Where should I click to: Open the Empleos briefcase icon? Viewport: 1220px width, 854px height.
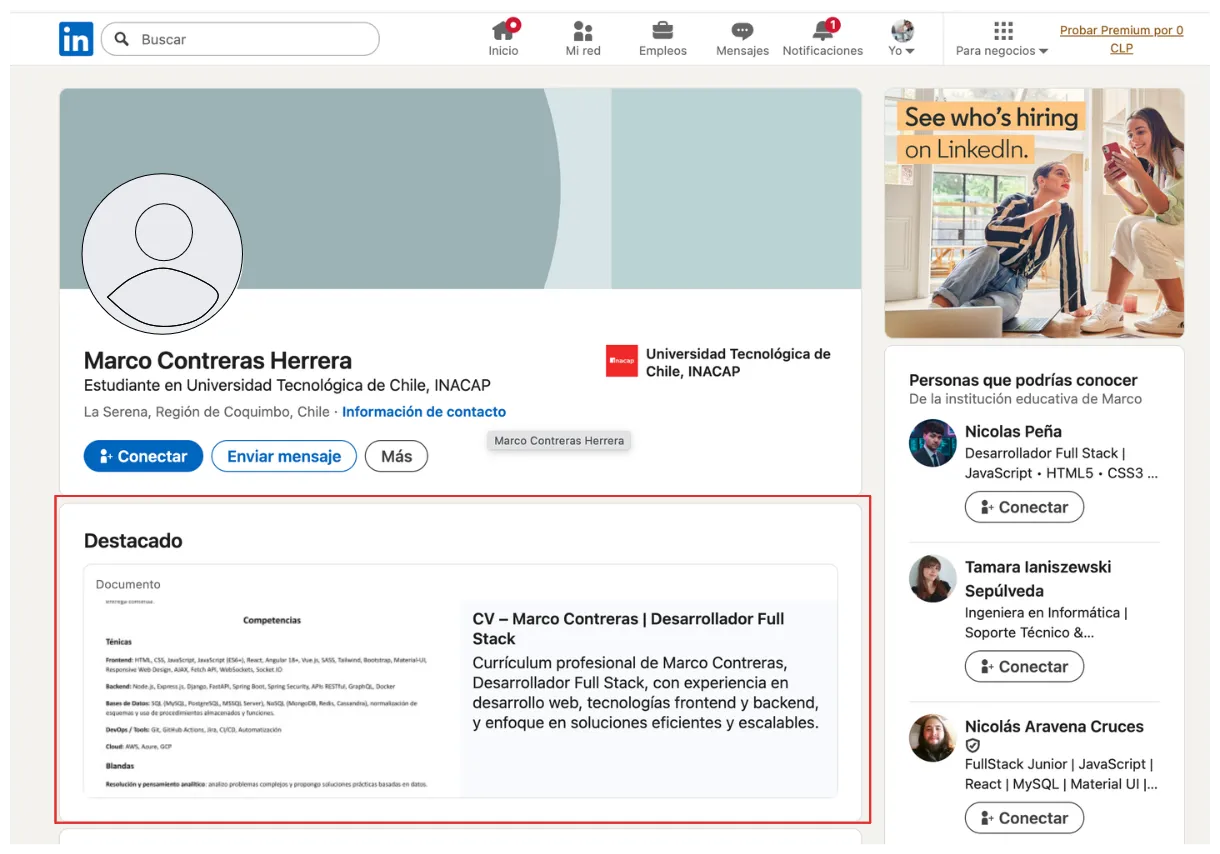coord(662,31)
